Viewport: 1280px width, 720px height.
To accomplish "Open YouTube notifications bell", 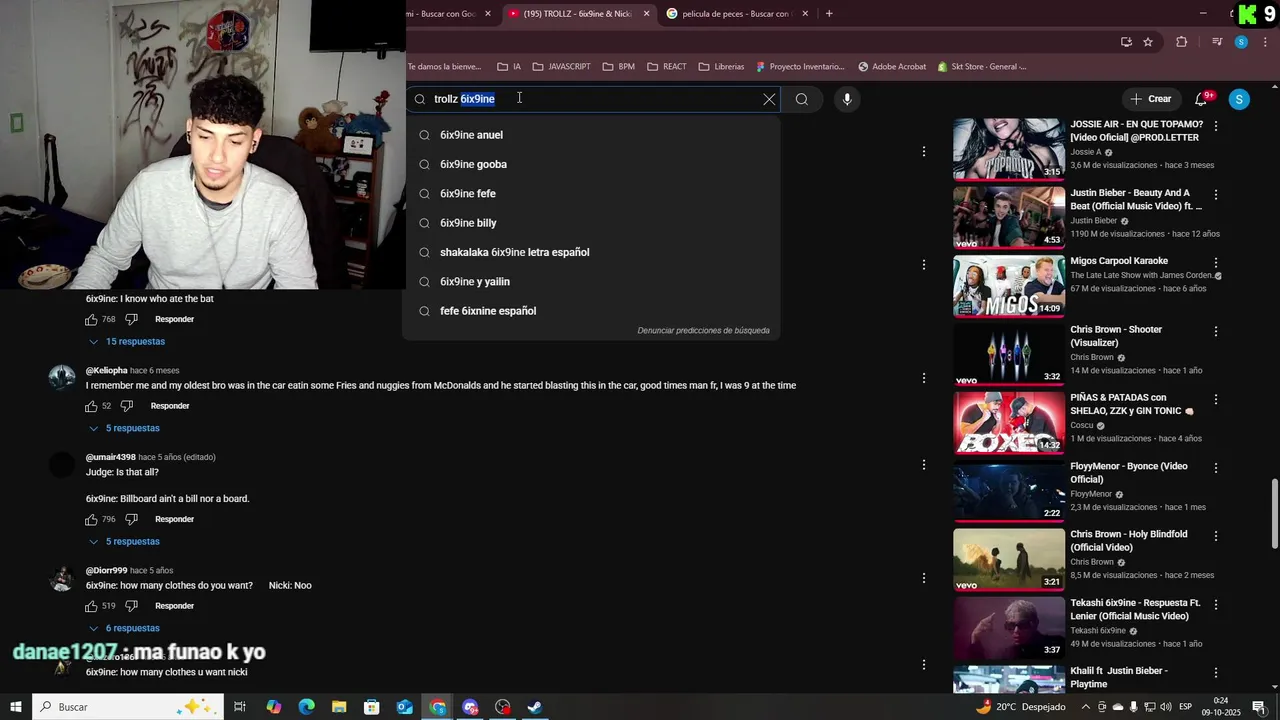I will (x=1201, y=99).
